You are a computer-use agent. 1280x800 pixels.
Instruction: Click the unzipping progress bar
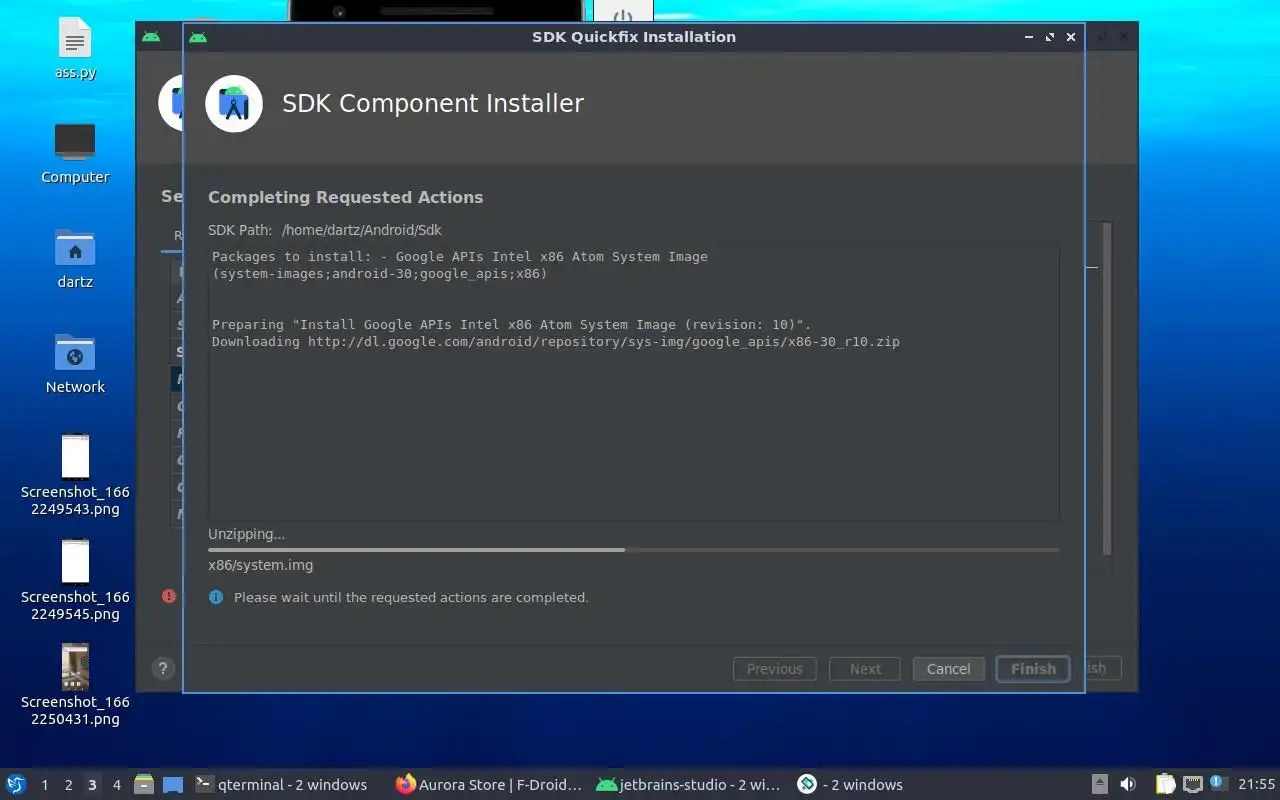point(633,550)
